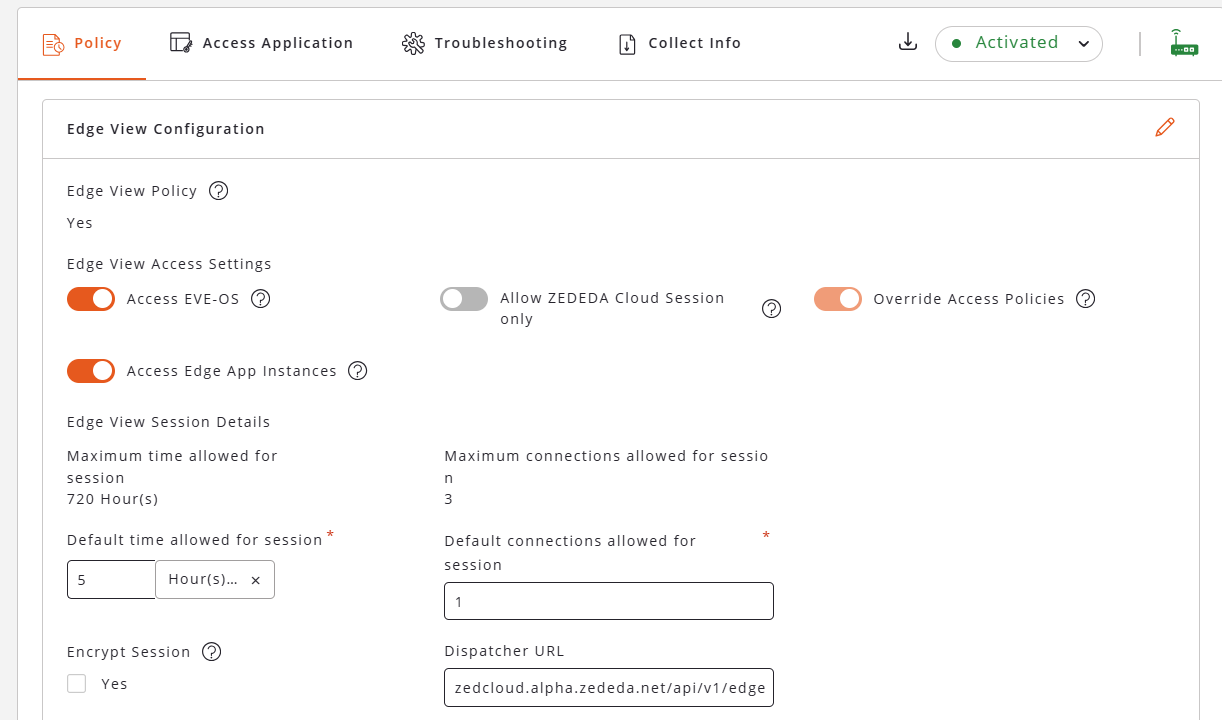Click the Dispatcher URL input field

point(608,688)
